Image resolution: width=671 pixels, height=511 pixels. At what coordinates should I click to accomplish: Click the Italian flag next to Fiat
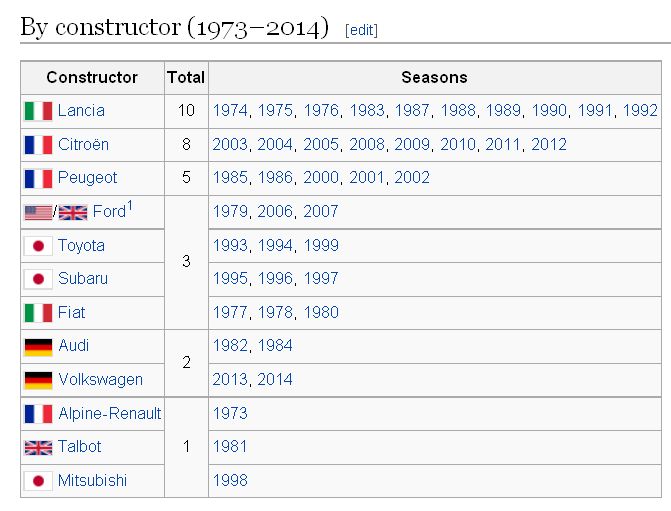click(x=38, y=313)
